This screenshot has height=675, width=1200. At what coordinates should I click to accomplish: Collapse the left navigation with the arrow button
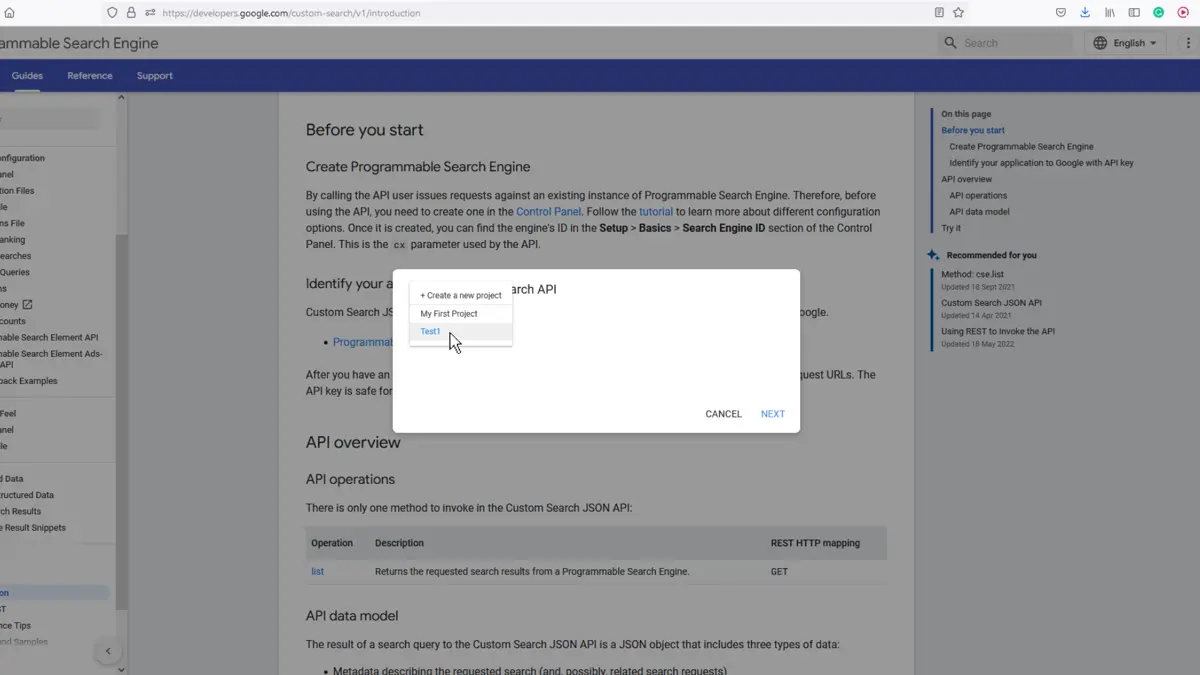[x=108, y=651]
